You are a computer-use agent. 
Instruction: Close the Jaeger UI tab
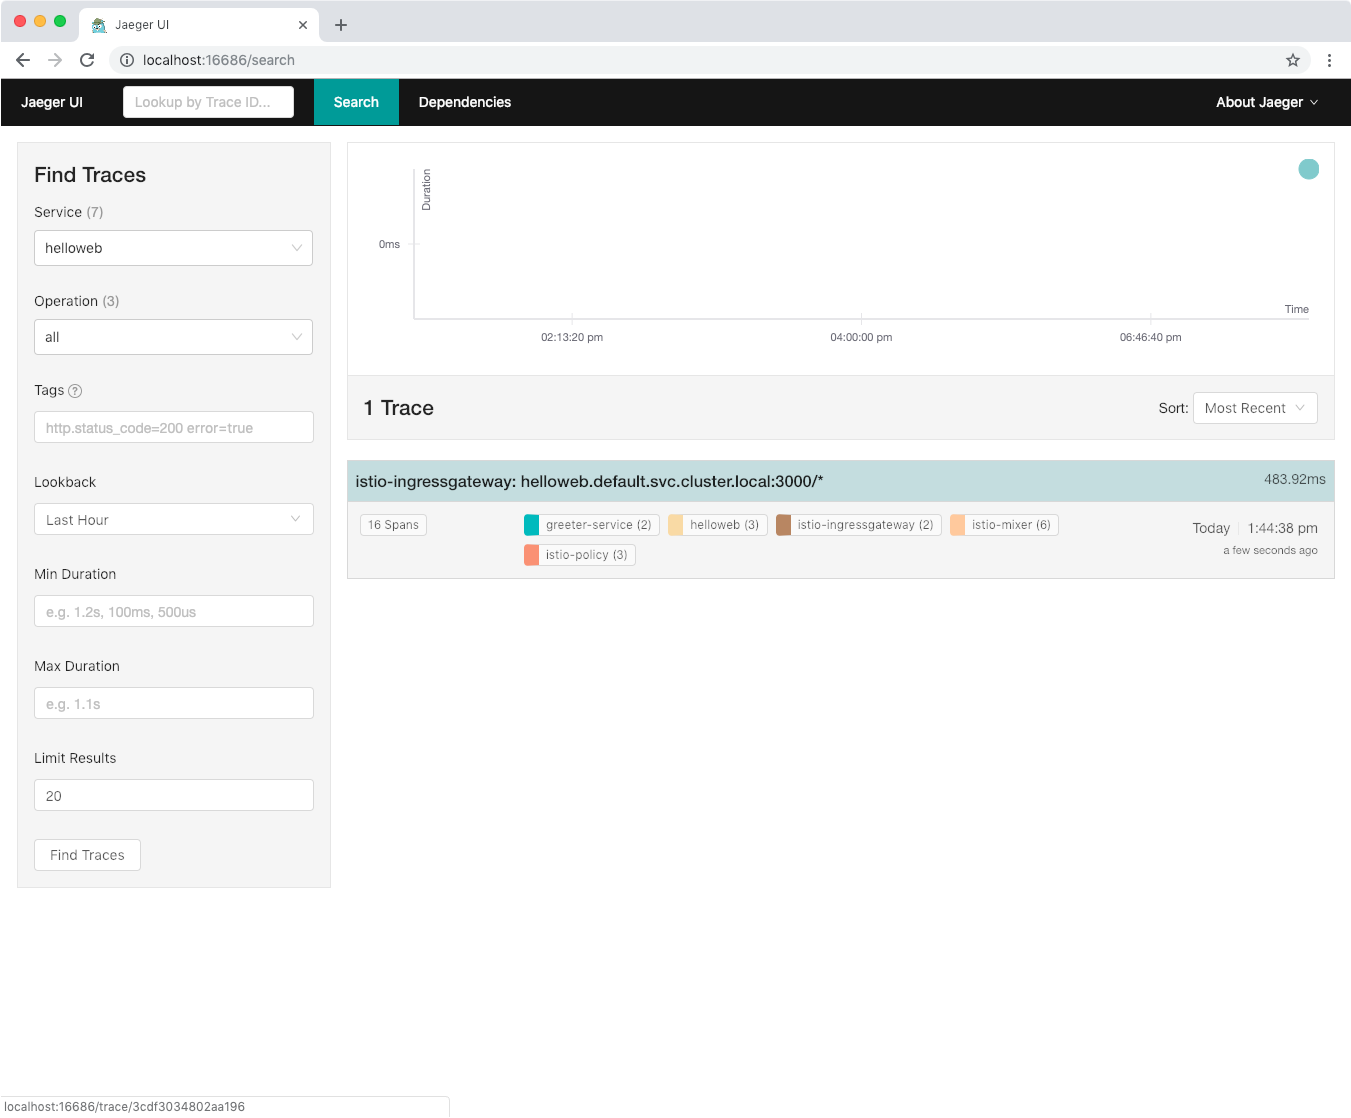click(303, 25)
